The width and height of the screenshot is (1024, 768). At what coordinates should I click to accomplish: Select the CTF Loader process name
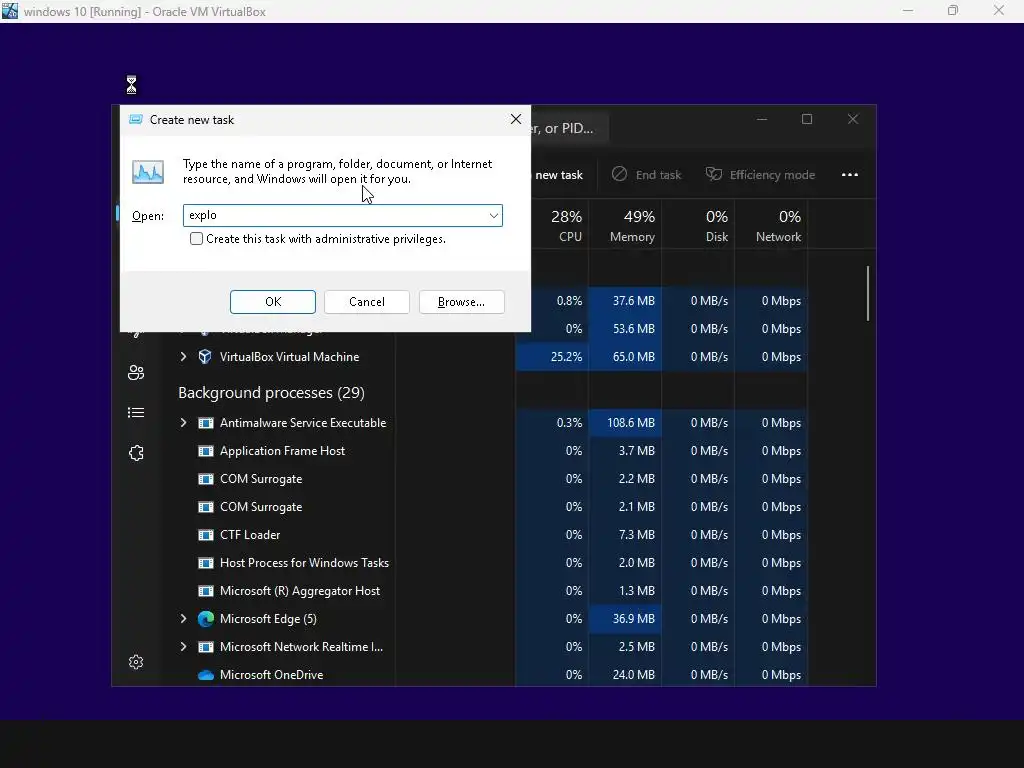point(250,535)
